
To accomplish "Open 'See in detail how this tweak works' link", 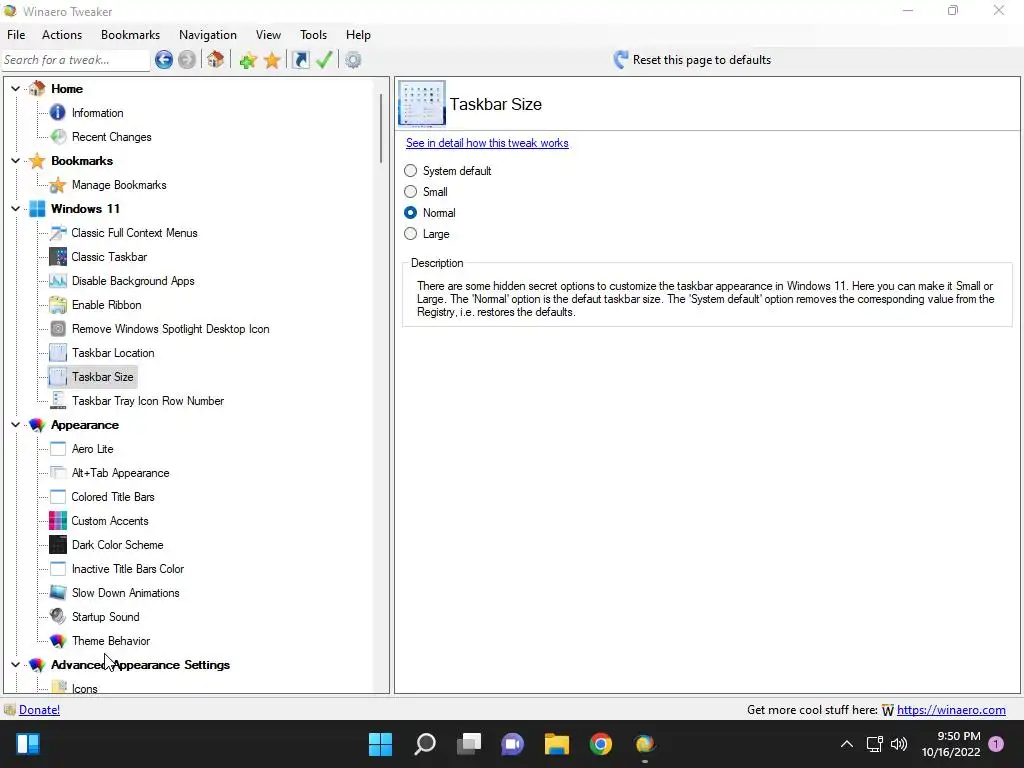I will point(487,143).
